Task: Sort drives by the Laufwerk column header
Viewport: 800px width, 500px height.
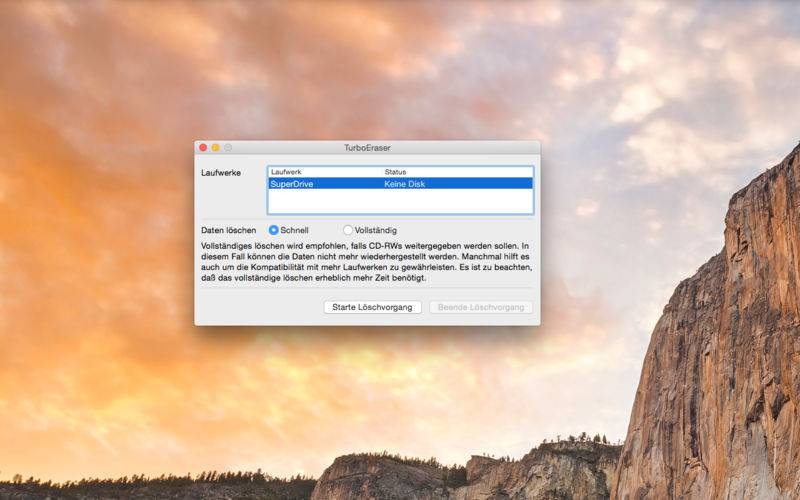Action: click(x=300, y=172)
